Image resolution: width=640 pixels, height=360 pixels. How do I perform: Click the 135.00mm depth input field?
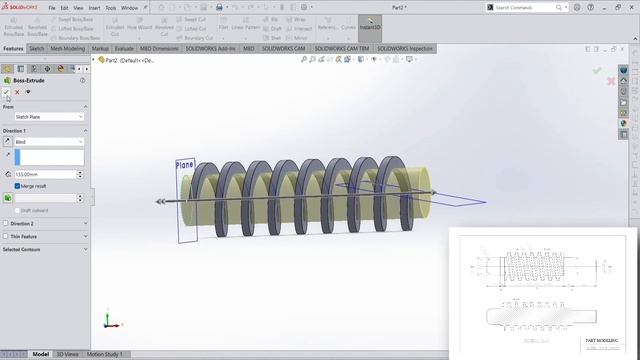coord(45,174)
